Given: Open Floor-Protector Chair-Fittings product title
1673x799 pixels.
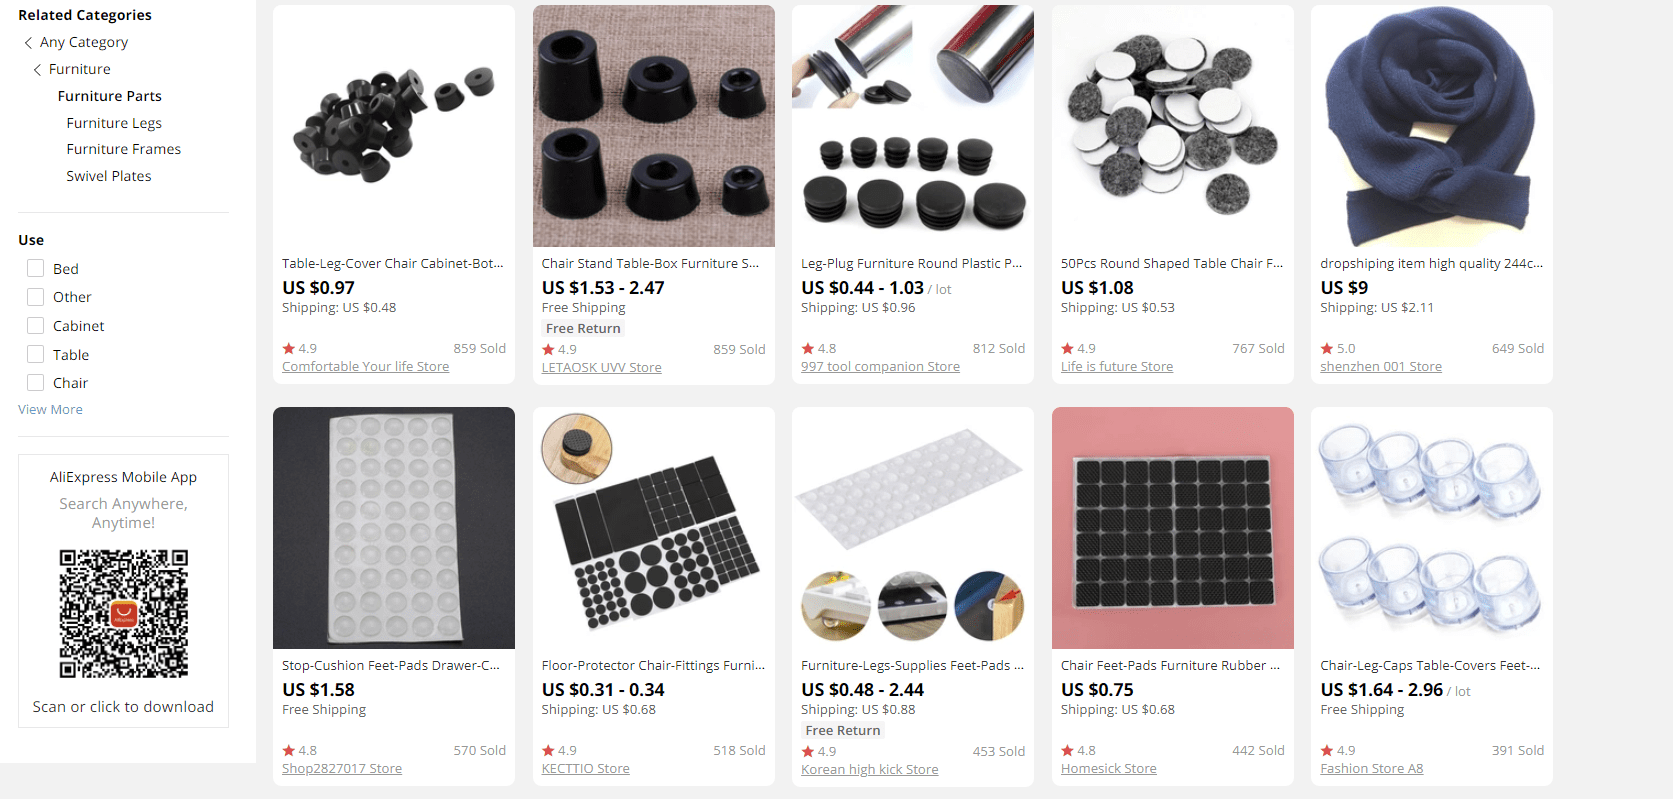Looking at the screenshot, I should click(x=653, y=666).
